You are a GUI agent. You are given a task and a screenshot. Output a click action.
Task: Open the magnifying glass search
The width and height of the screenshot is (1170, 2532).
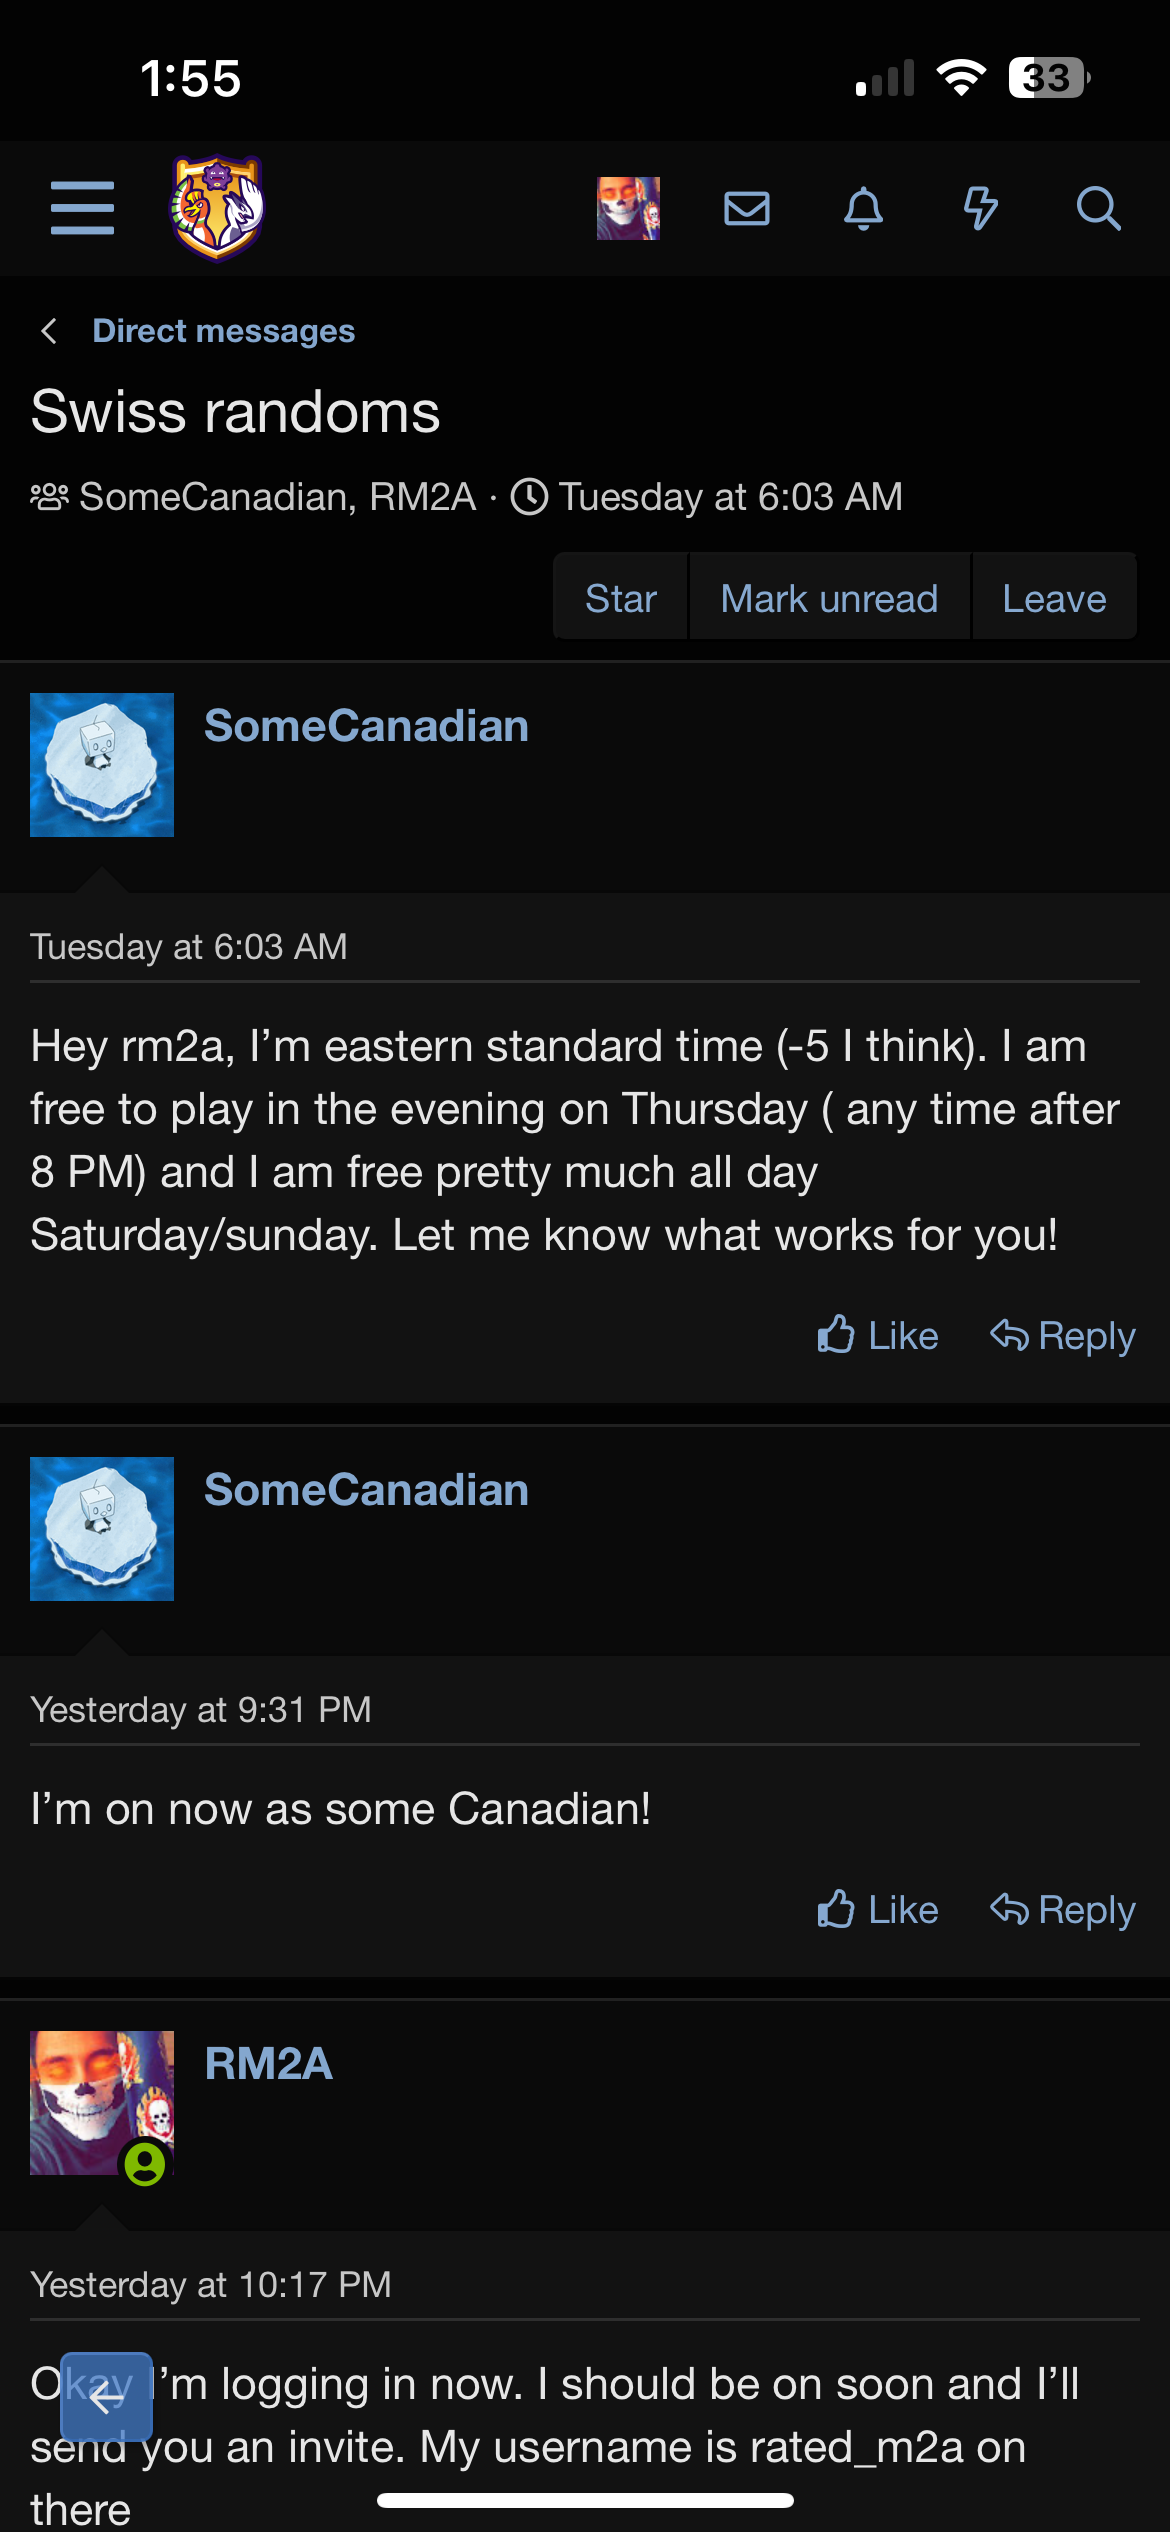point(1097,208)
